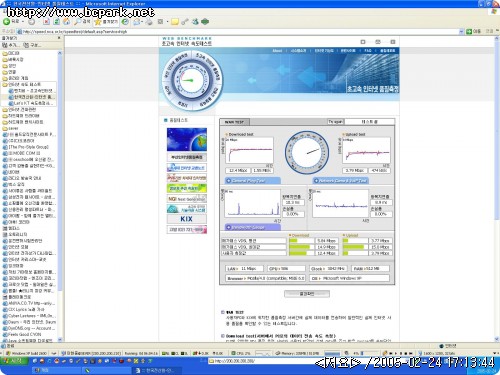The height and width of the screenshot is (375, 500).
Task: Click the KIX banner link
Action: tap(187, 219)
